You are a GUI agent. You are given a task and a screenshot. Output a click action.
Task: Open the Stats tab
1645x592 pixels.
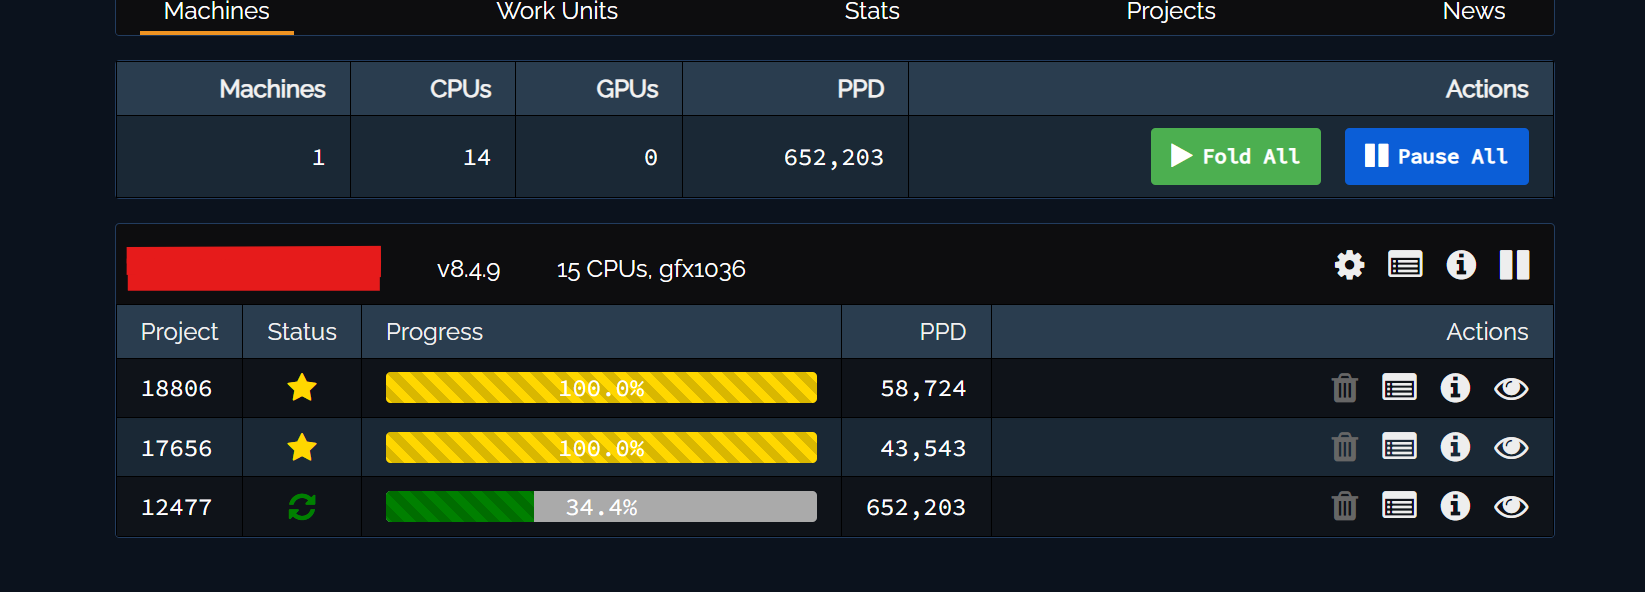pos(872,11)
